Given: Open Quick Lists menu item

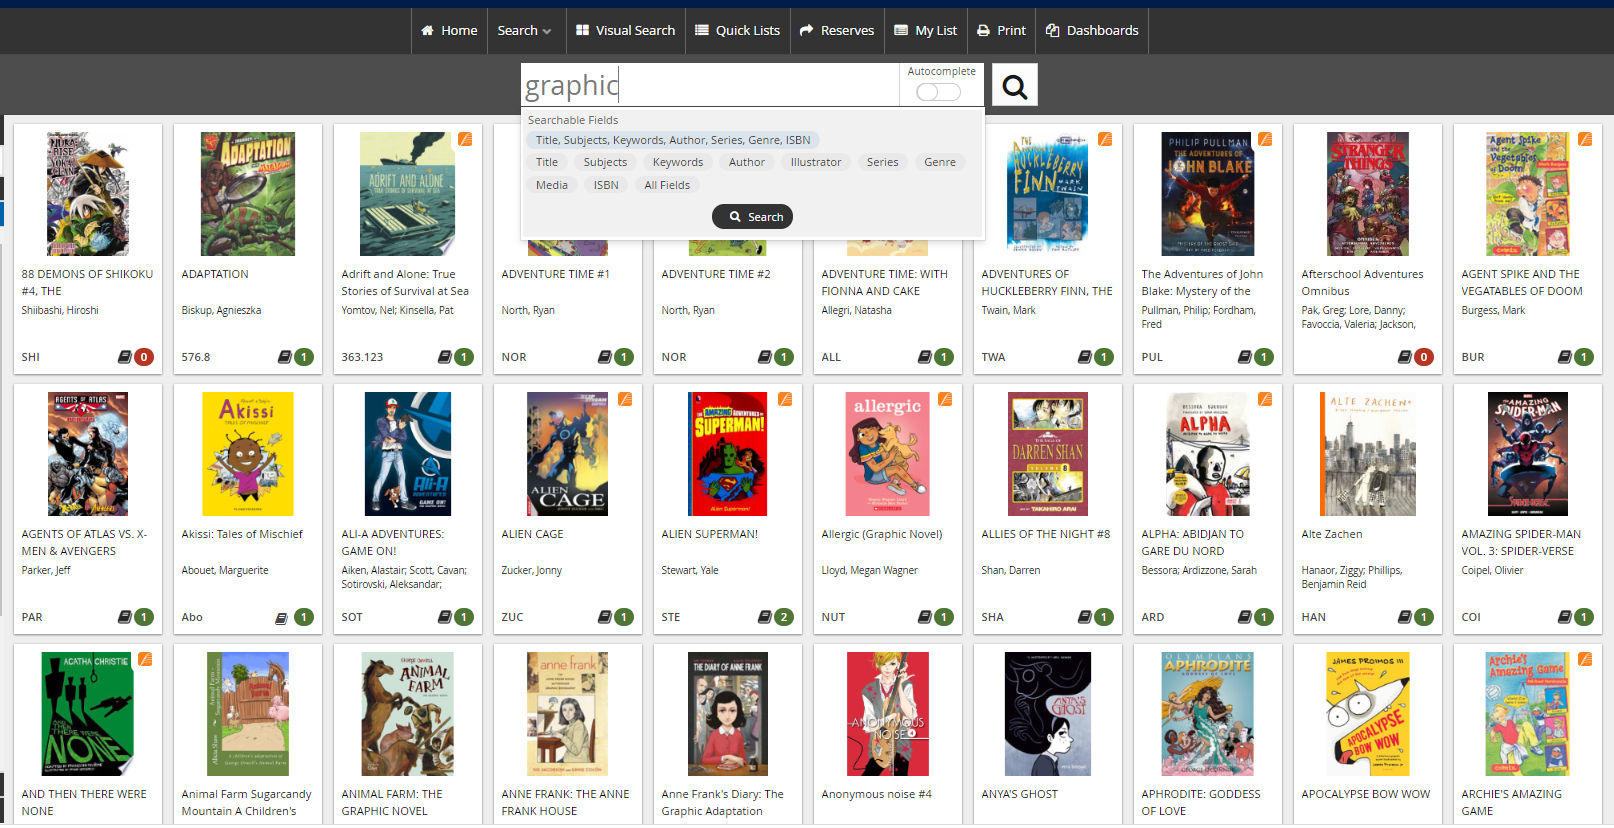Looking at the screenshot, I should tap(738, 31).
